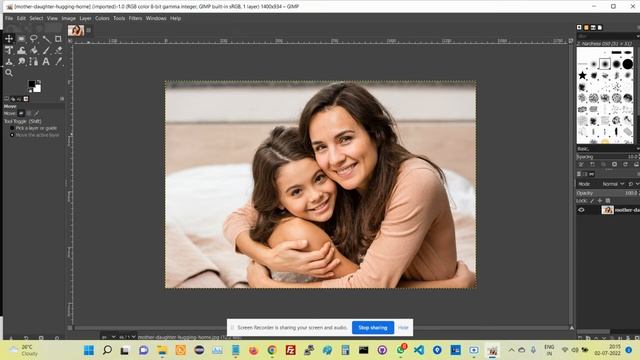This screenshot has width=640, height=360.
Task: Select the Unified Transform tool
Action: tap(9, 50)
